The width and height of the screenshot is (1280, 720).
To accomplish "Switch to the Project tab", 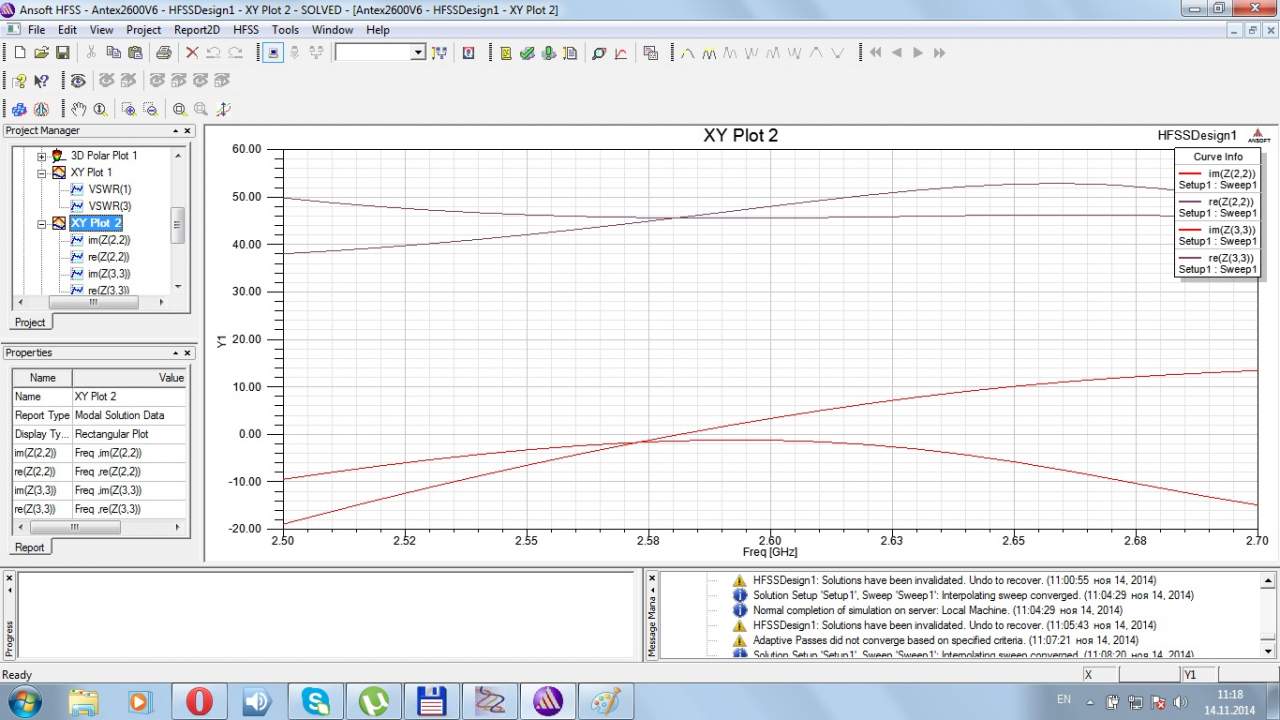I will pyautogui.click(x=29, y=322).
